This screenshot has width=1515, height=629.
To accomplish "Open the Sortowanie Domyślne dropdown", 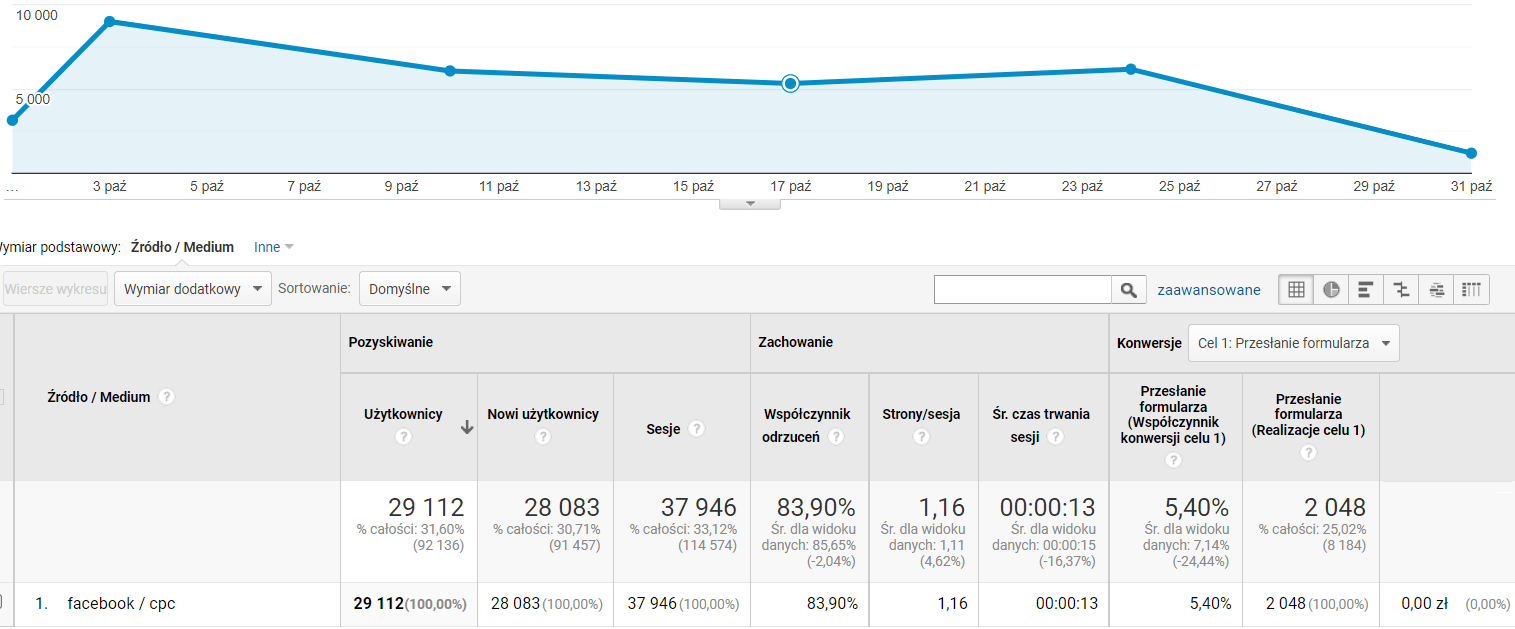I will point(409,289).
